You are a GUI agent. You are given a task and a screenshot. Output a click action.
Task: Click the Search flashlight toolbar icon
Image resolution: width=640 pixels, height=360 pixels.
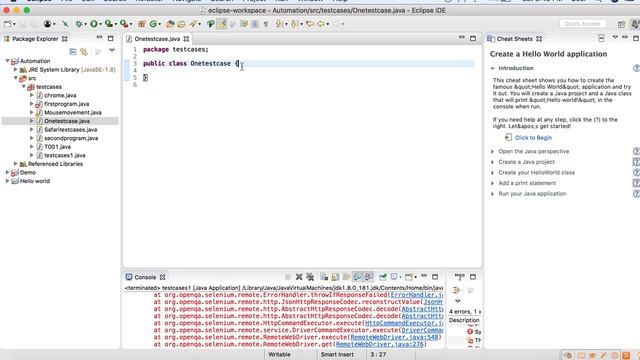[193, 24]
